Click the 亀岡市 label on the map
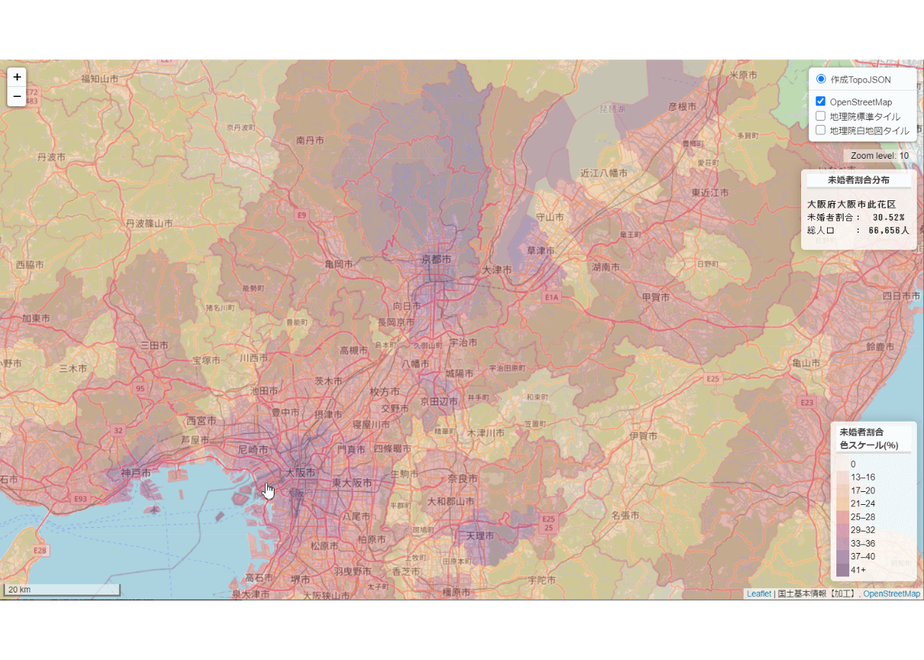This screenshot has height=660, width=924. pos(339,264)
